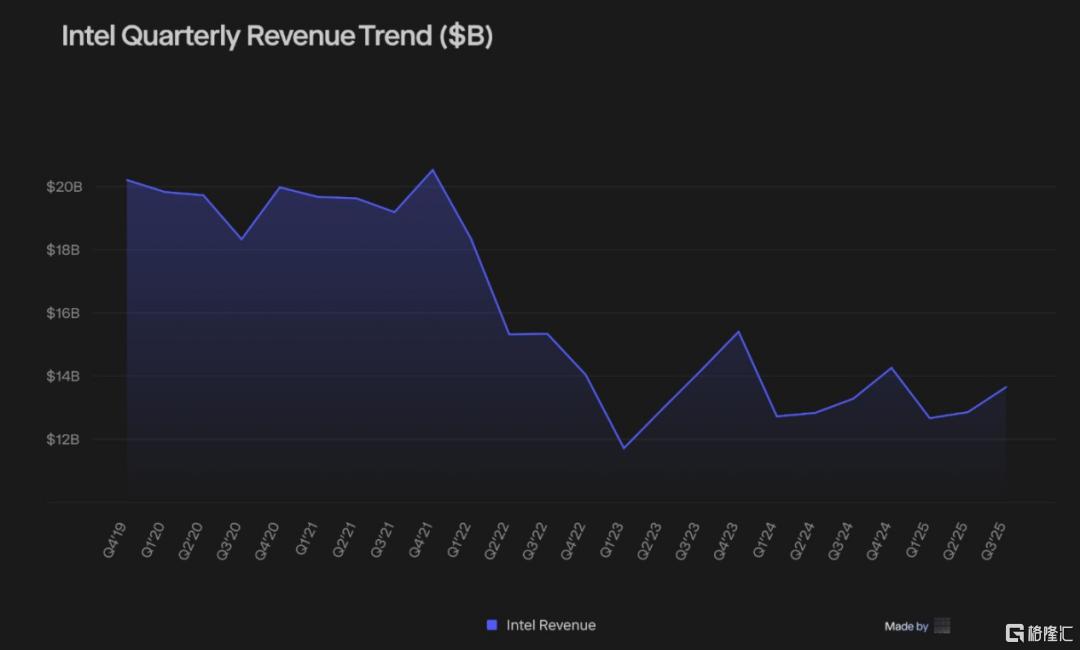Click the Q3'25 final data point
1080x650 pixels.
pyautogui.click(x=1006, y=387)
